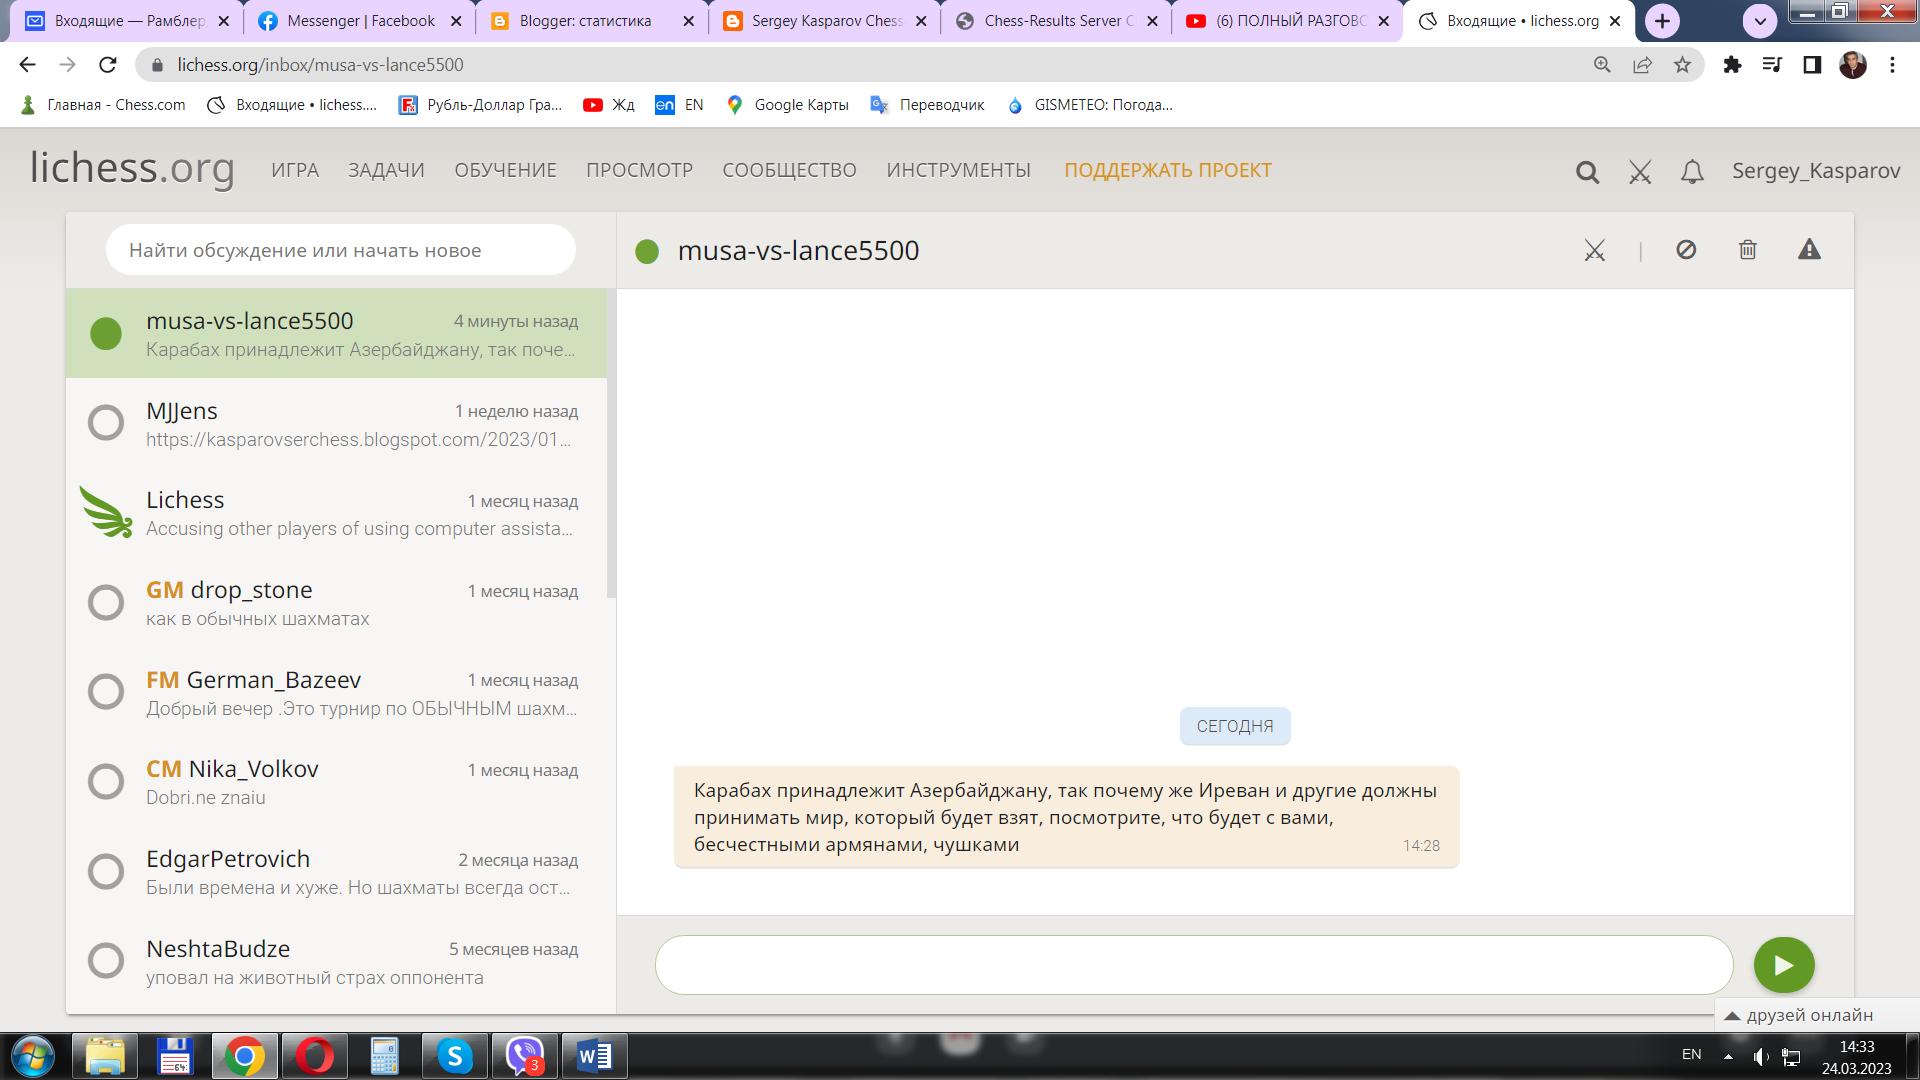Challenge musa-vs-lance5500 via crossed swords icon
Screen dimensions: 1920x1080
click(1594, 250)
